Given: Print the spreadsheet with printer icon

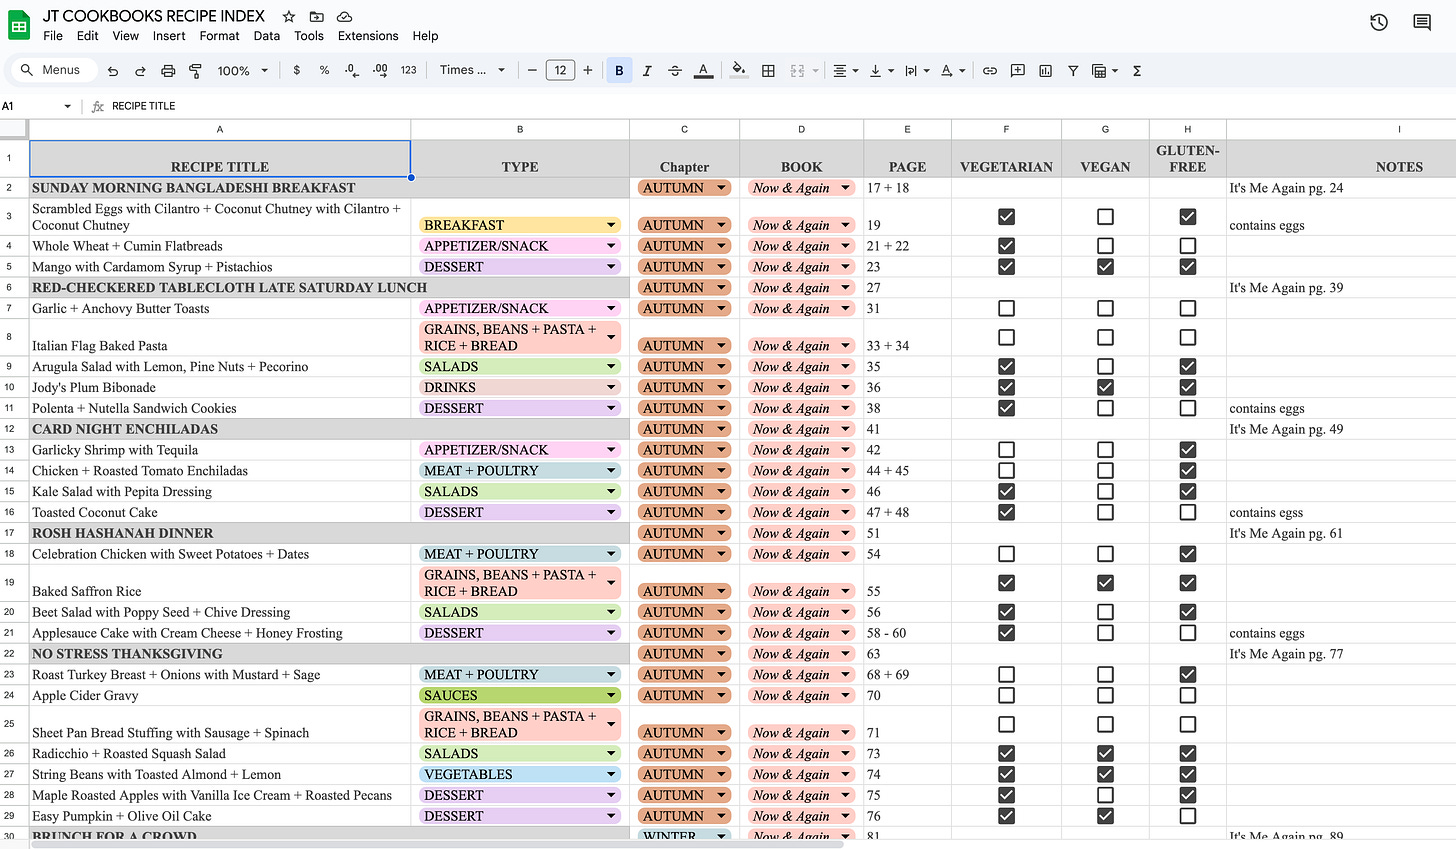Looking at the screenshot, I should click(168, 71).
